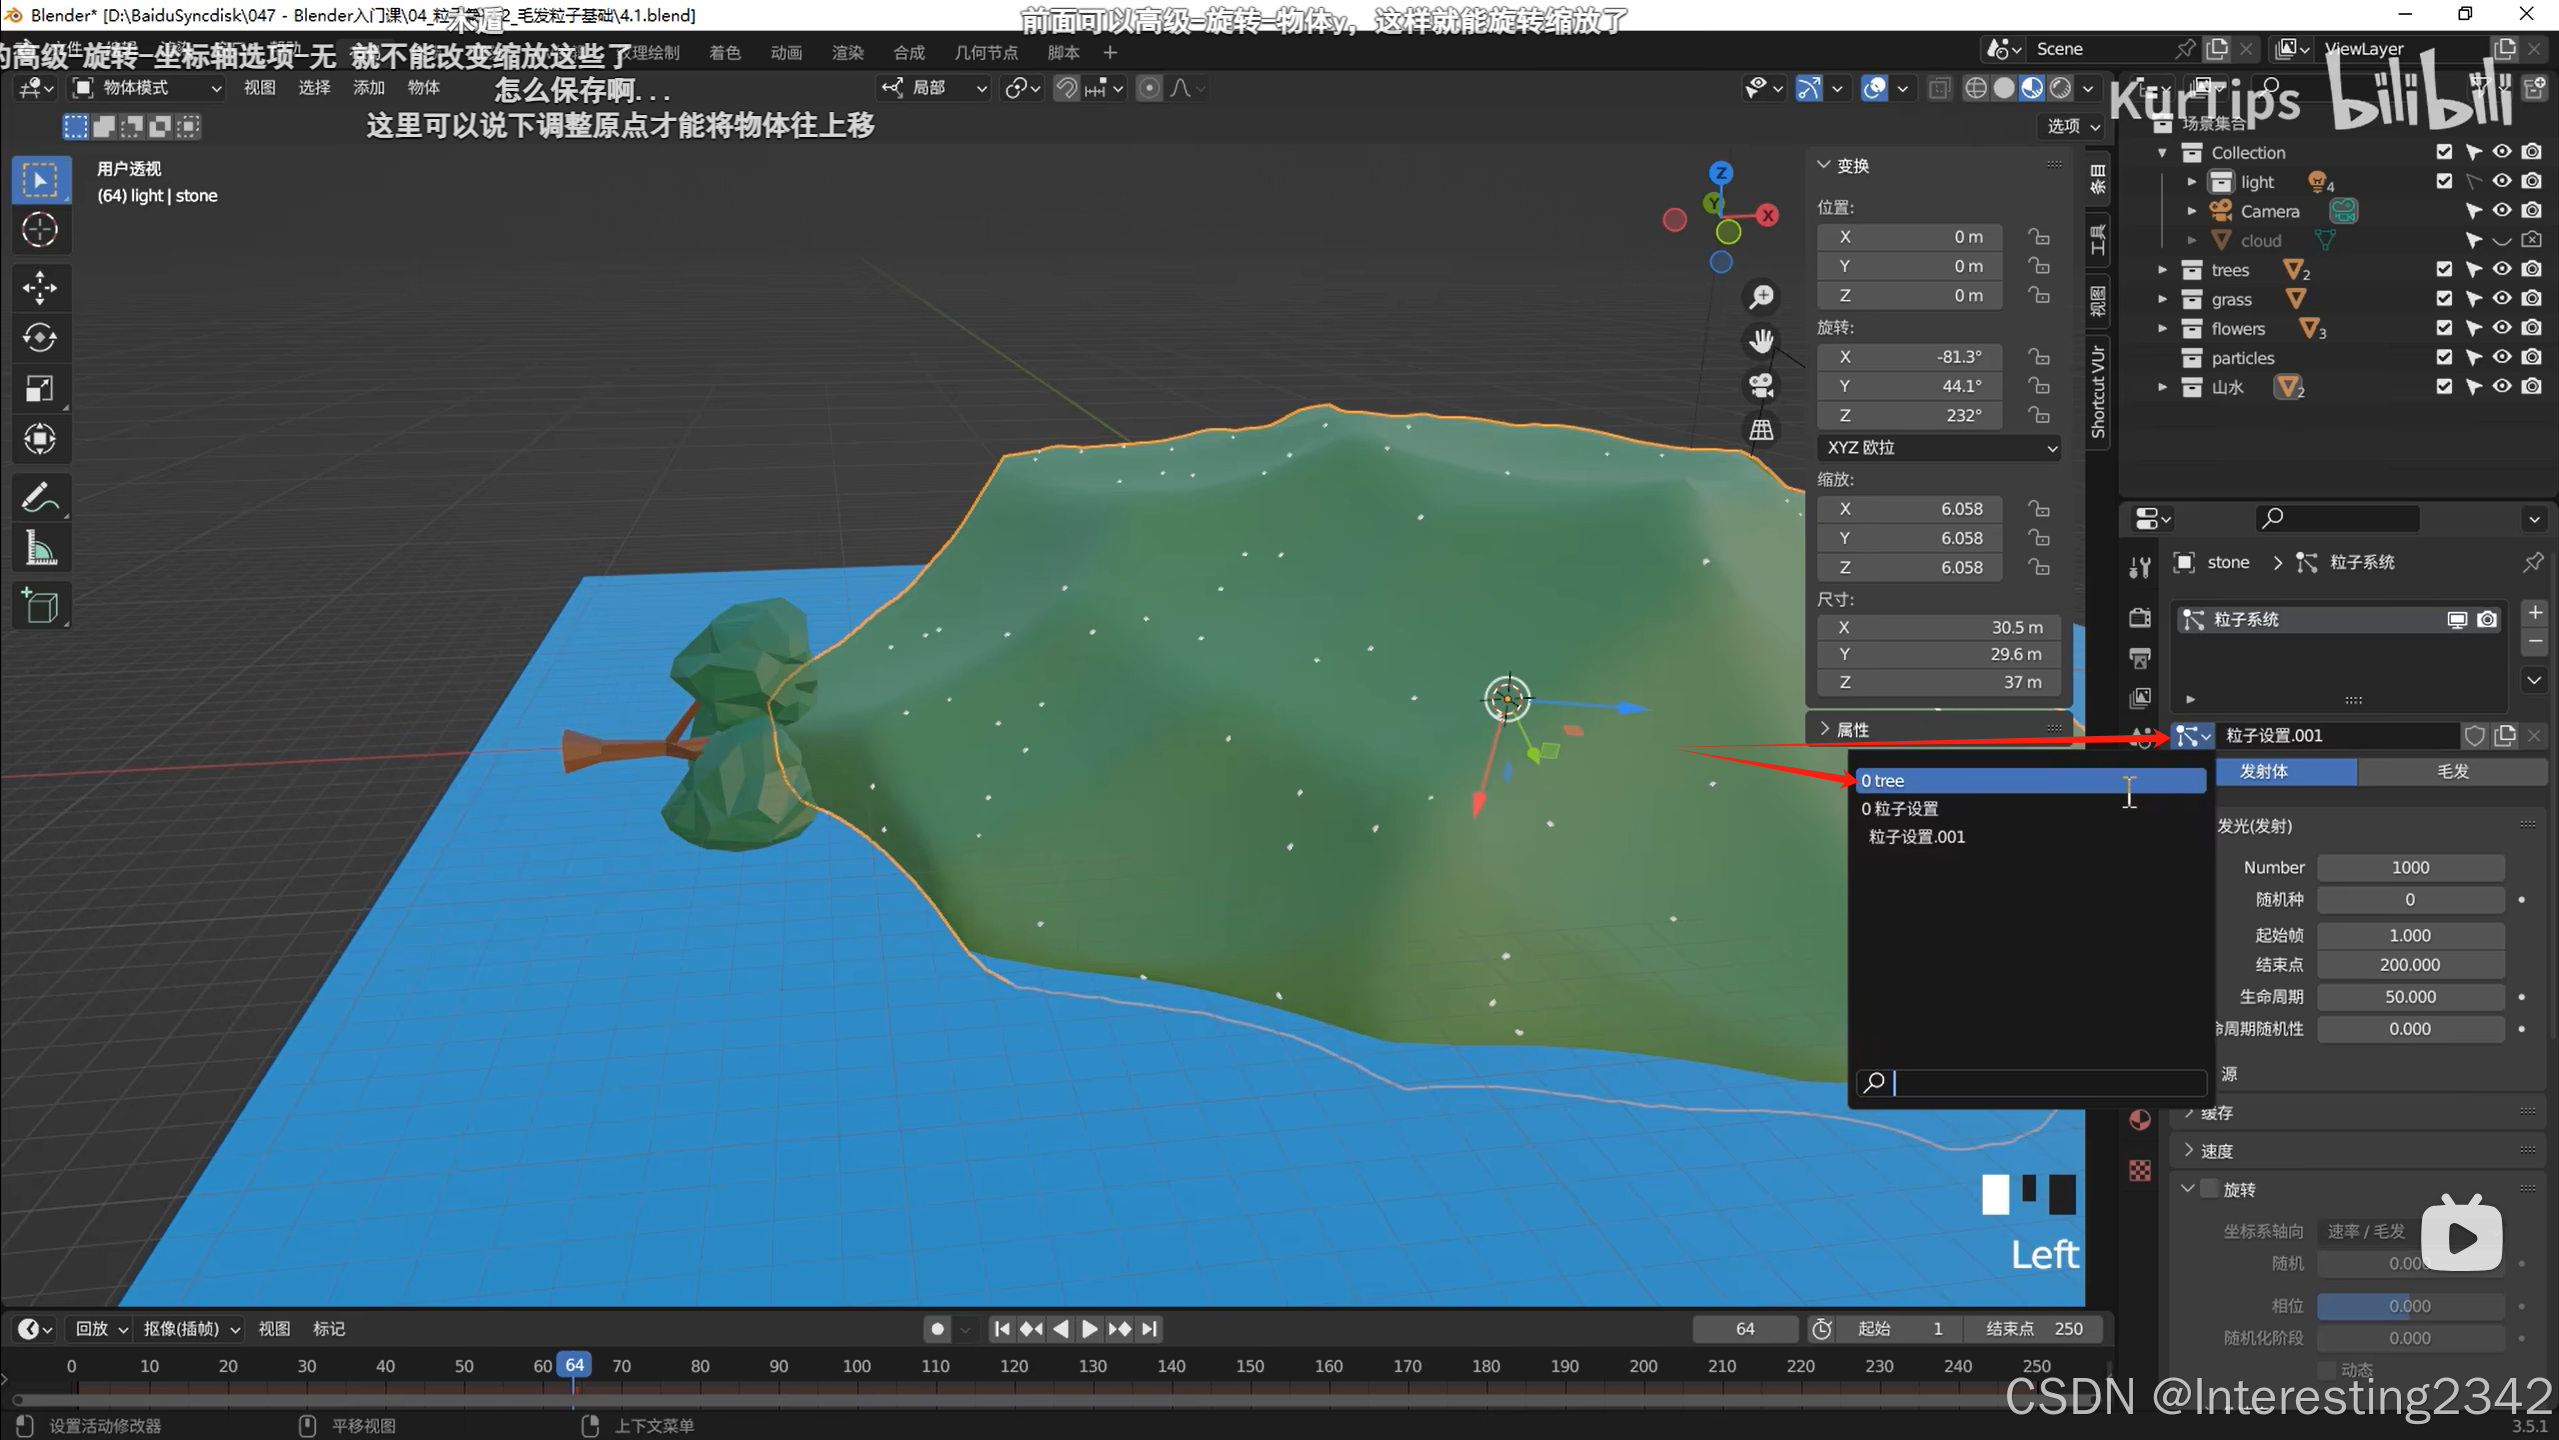Screen dimensions: 2559x1440
Task: Select the Scale tool in left toolbar
Action: [39, 388]
